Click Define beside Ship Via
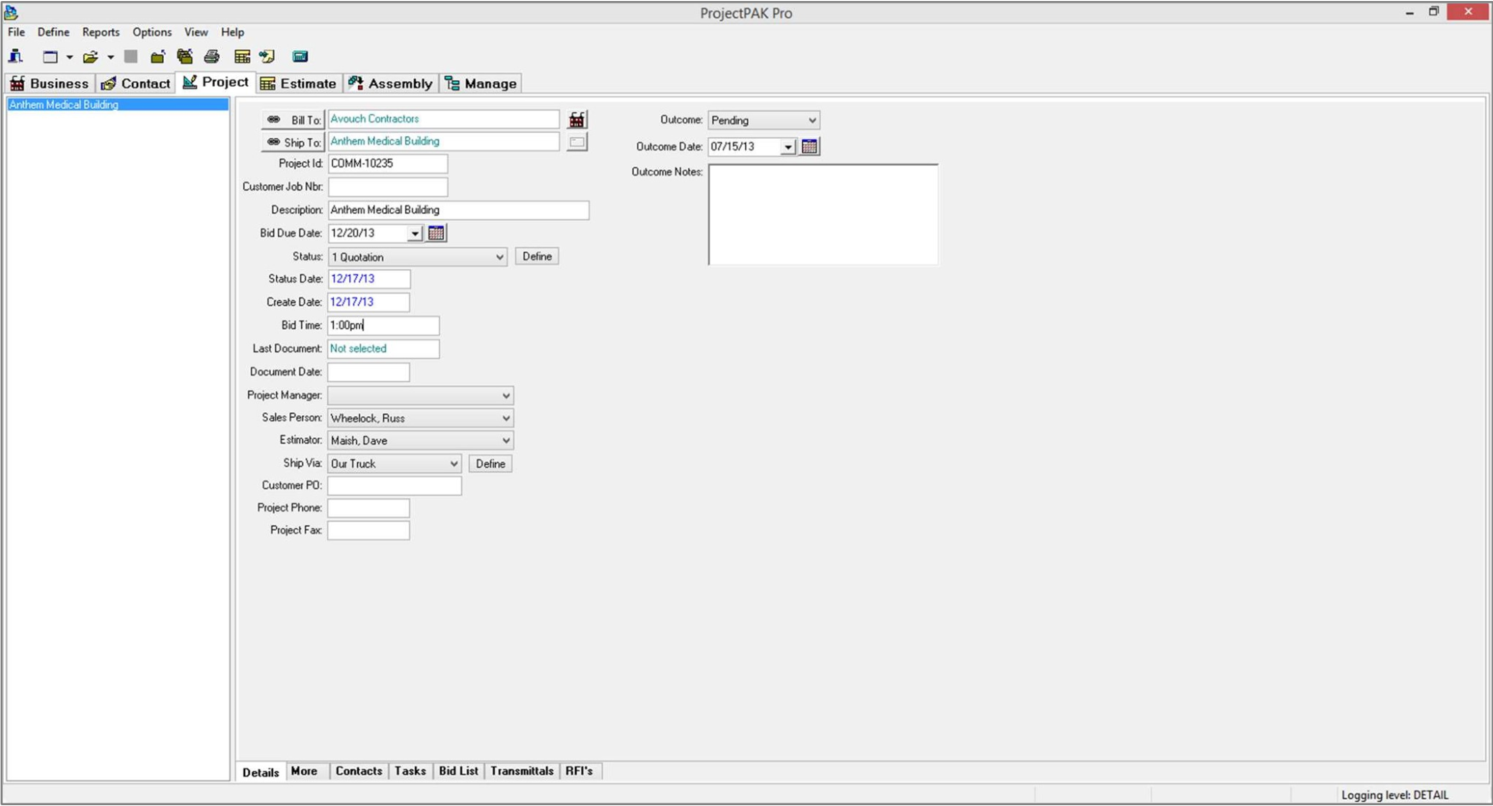 [490, 463]
